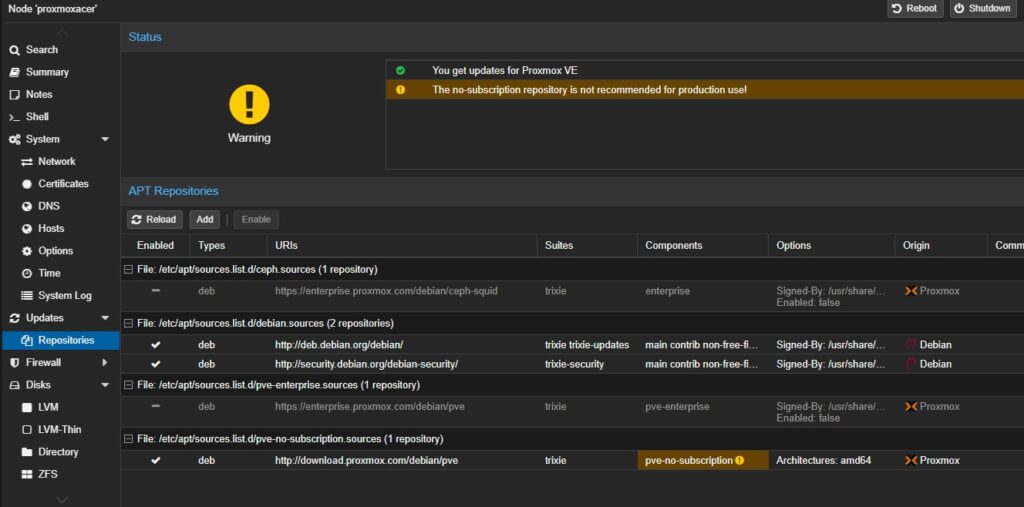Image resolution: width=1024 pixels, height=507 pixels.
Task: Click the disabled dash for pve-enterprise row
Action: tap(155, 406)
